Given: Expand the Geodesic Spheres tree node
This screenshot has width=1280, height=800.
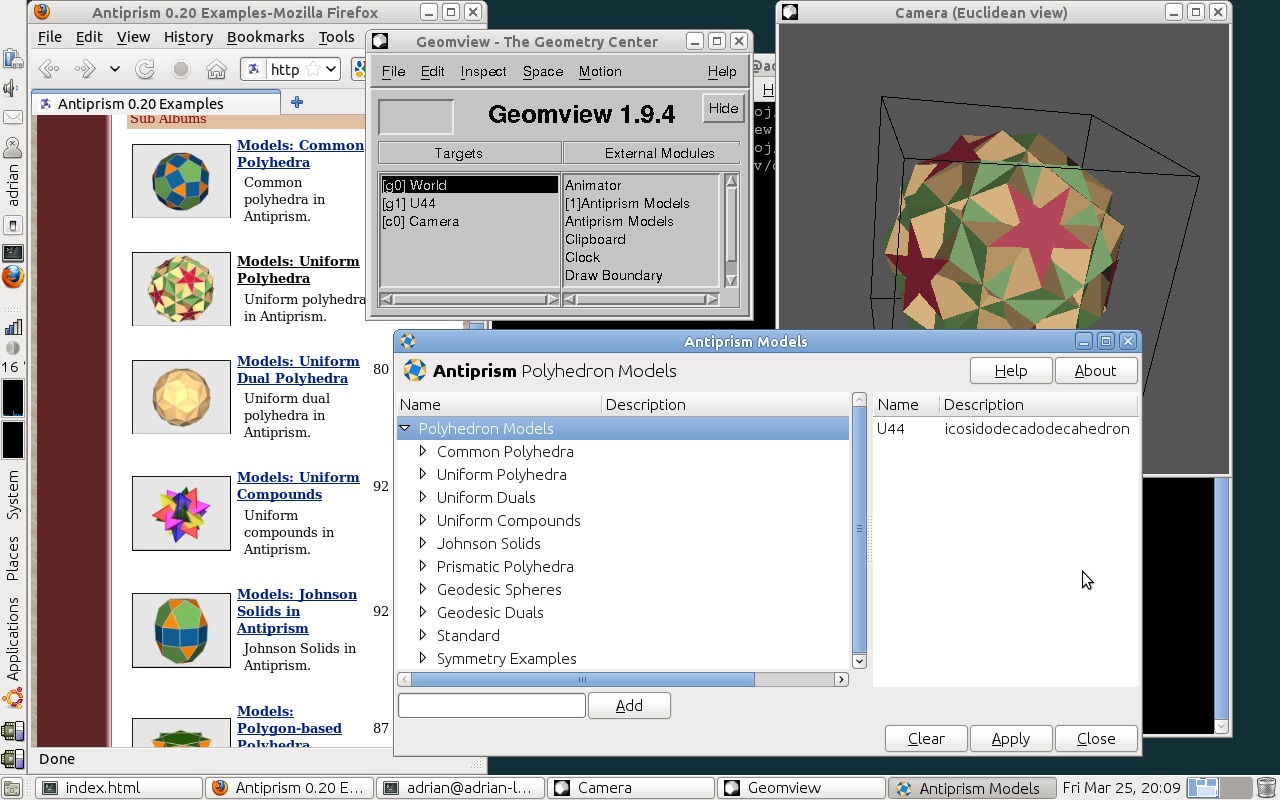Looking at the screenshot, I should 423,589.
